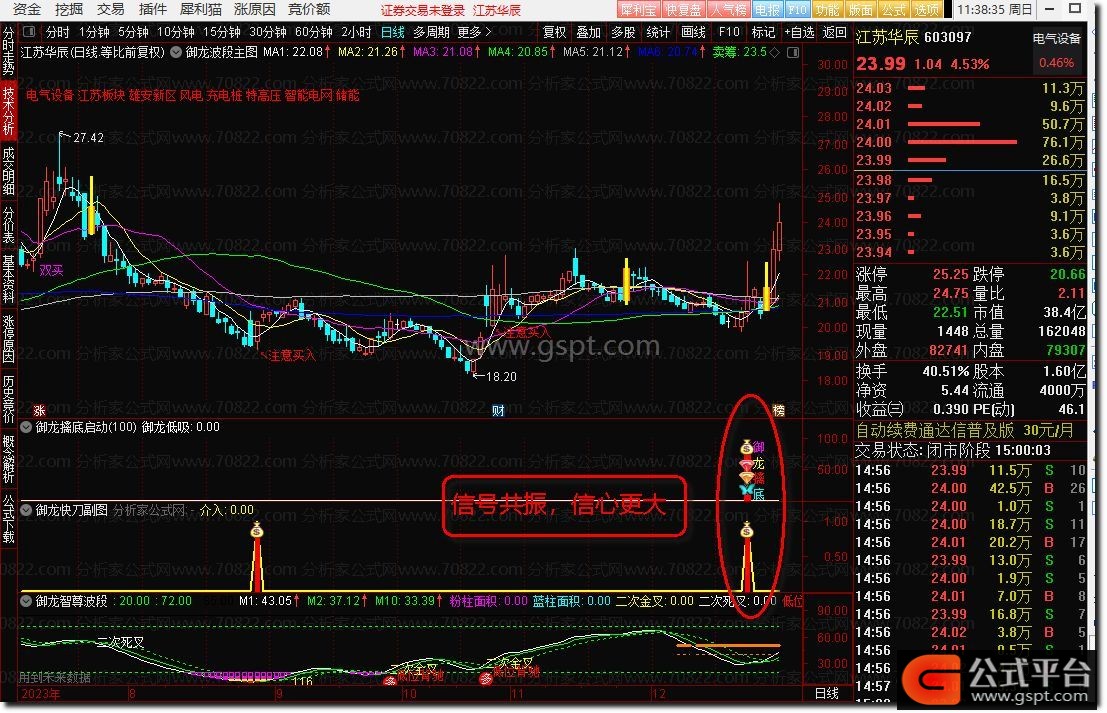Click the 标记 button
The width and height of the screenshot is (1107, 713).
point(763,32)
